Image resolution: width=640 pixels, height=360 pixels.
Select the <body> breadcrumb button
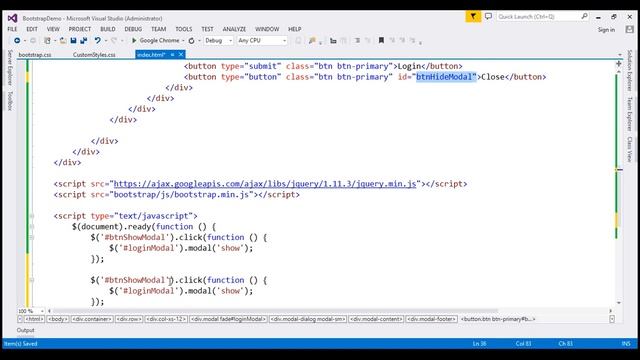pyautogui.click(x=57, y=319)
